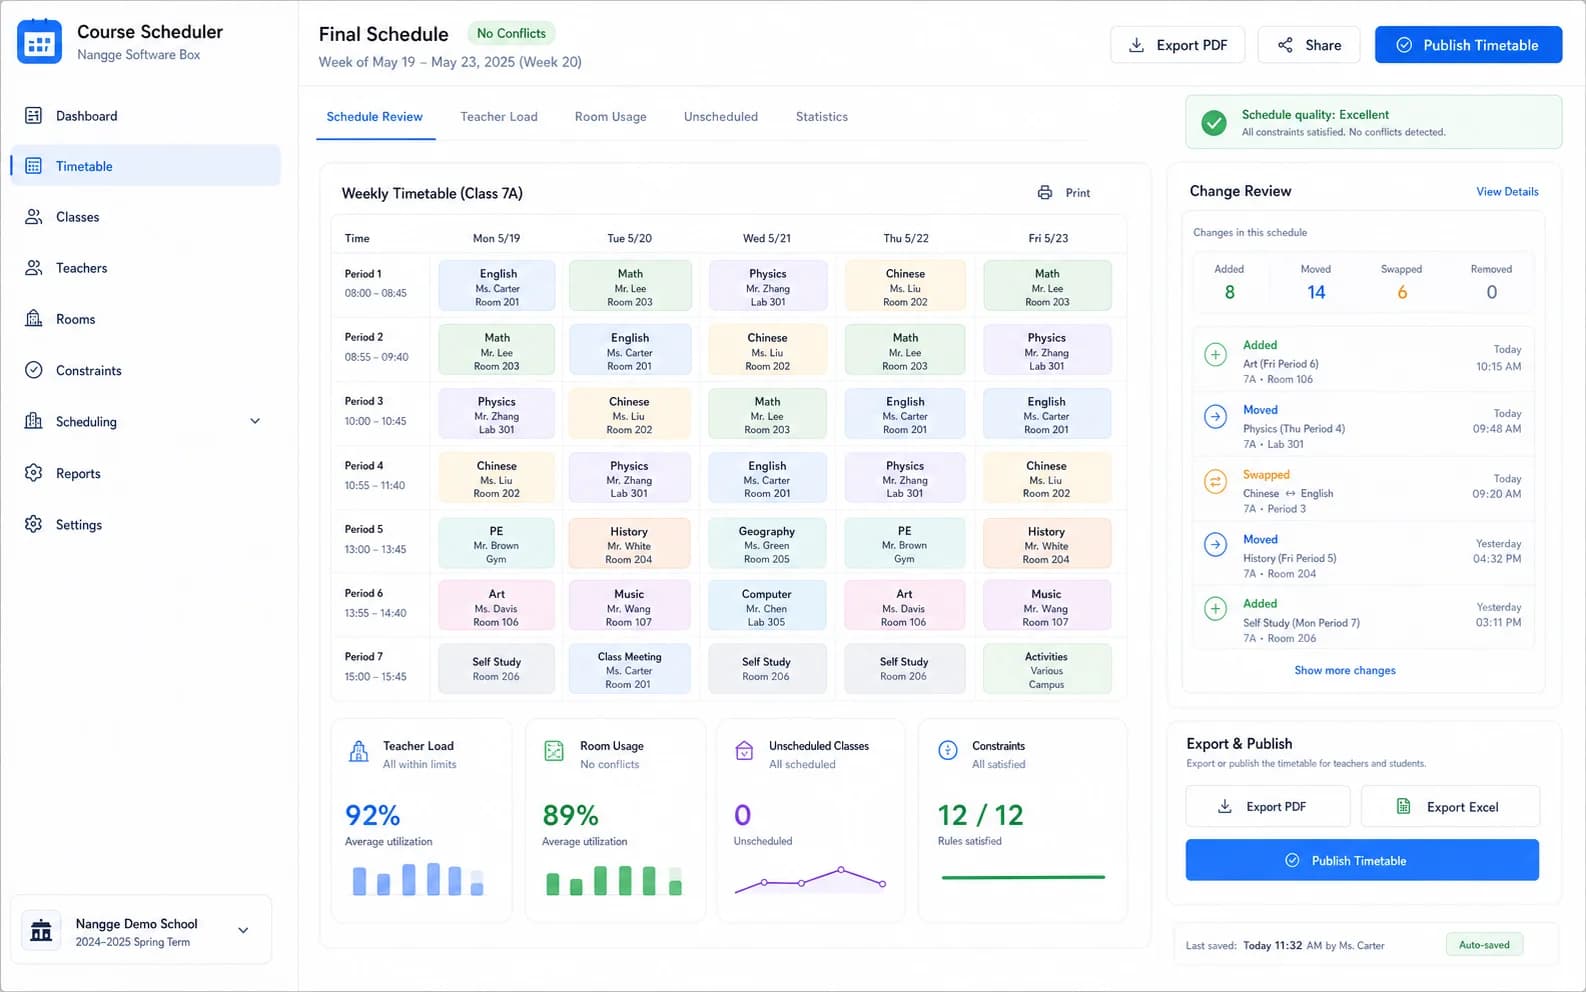Show more changes in Change Review
Screen dimensions: 1586x992
pos(1344,670)
